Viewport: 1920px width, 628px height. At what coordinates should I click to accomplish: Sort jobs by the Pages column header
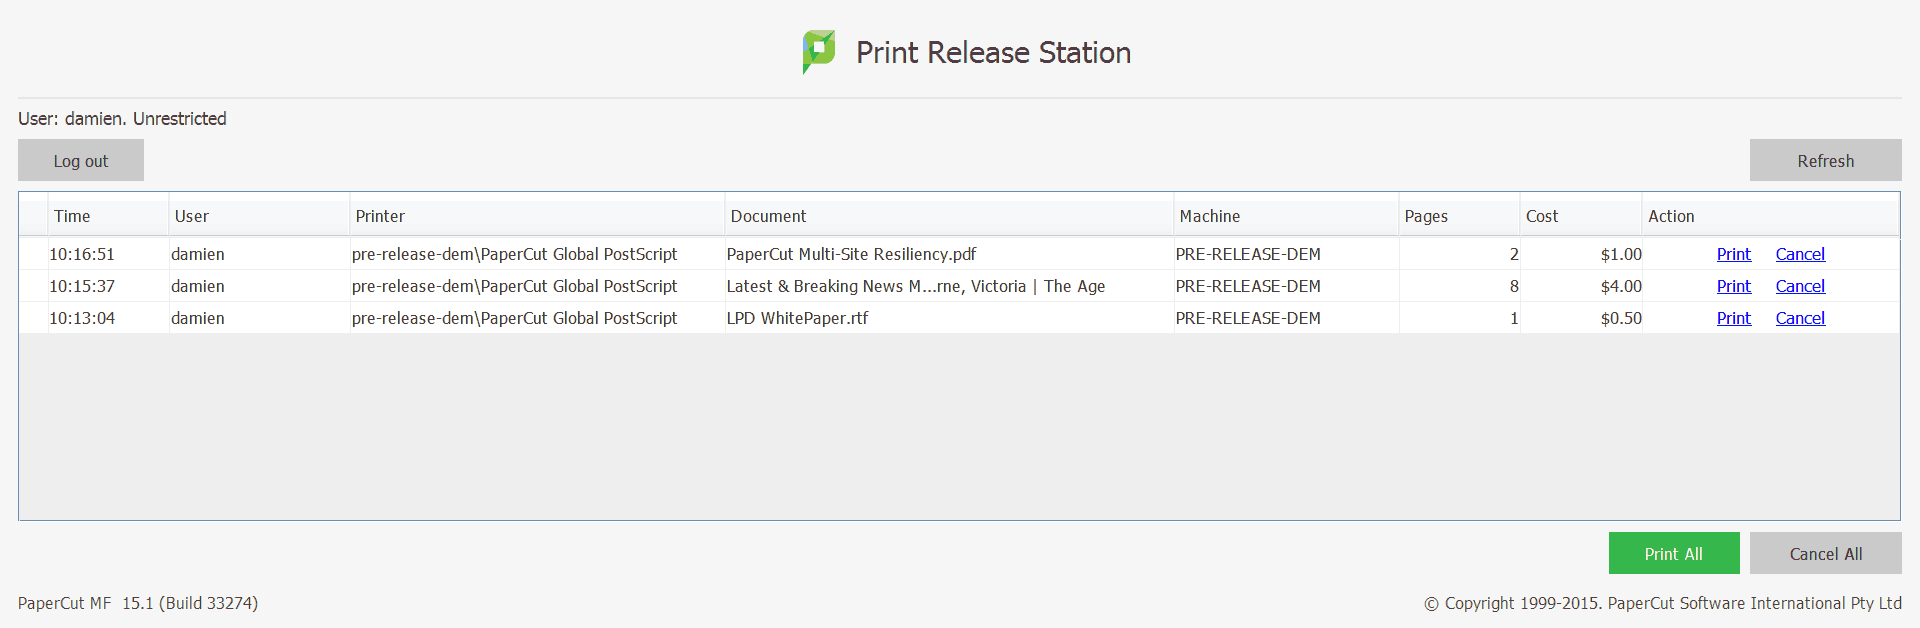point(1459,216)
